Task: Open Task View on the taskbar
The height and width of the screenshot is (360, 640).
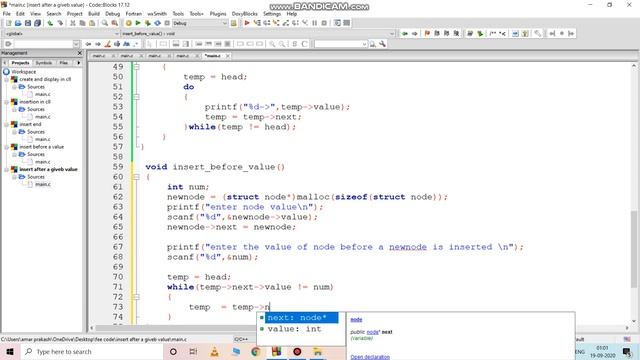Action: click(x=193, y=351)
